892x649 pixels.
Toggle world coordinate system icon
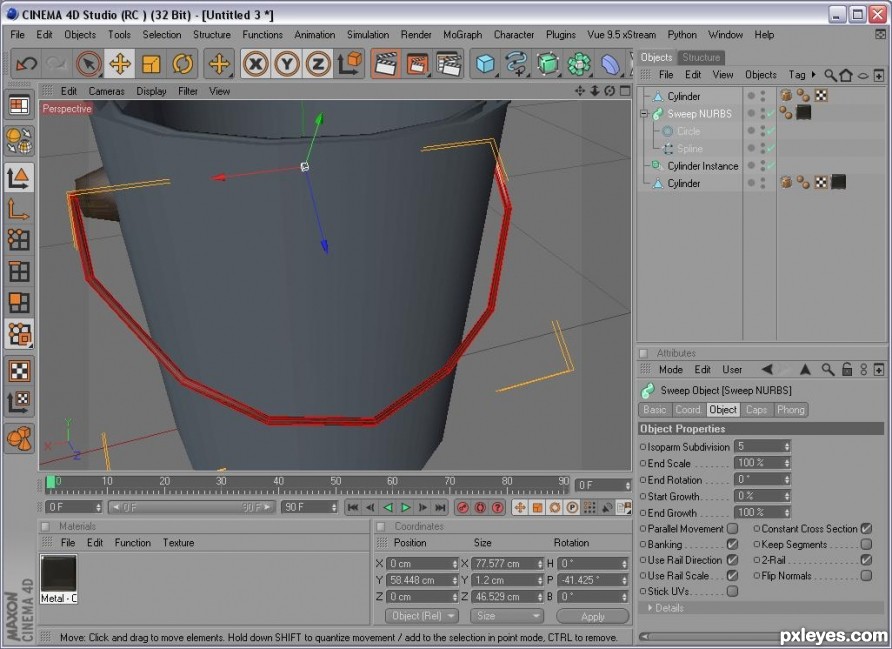[349, 64]
